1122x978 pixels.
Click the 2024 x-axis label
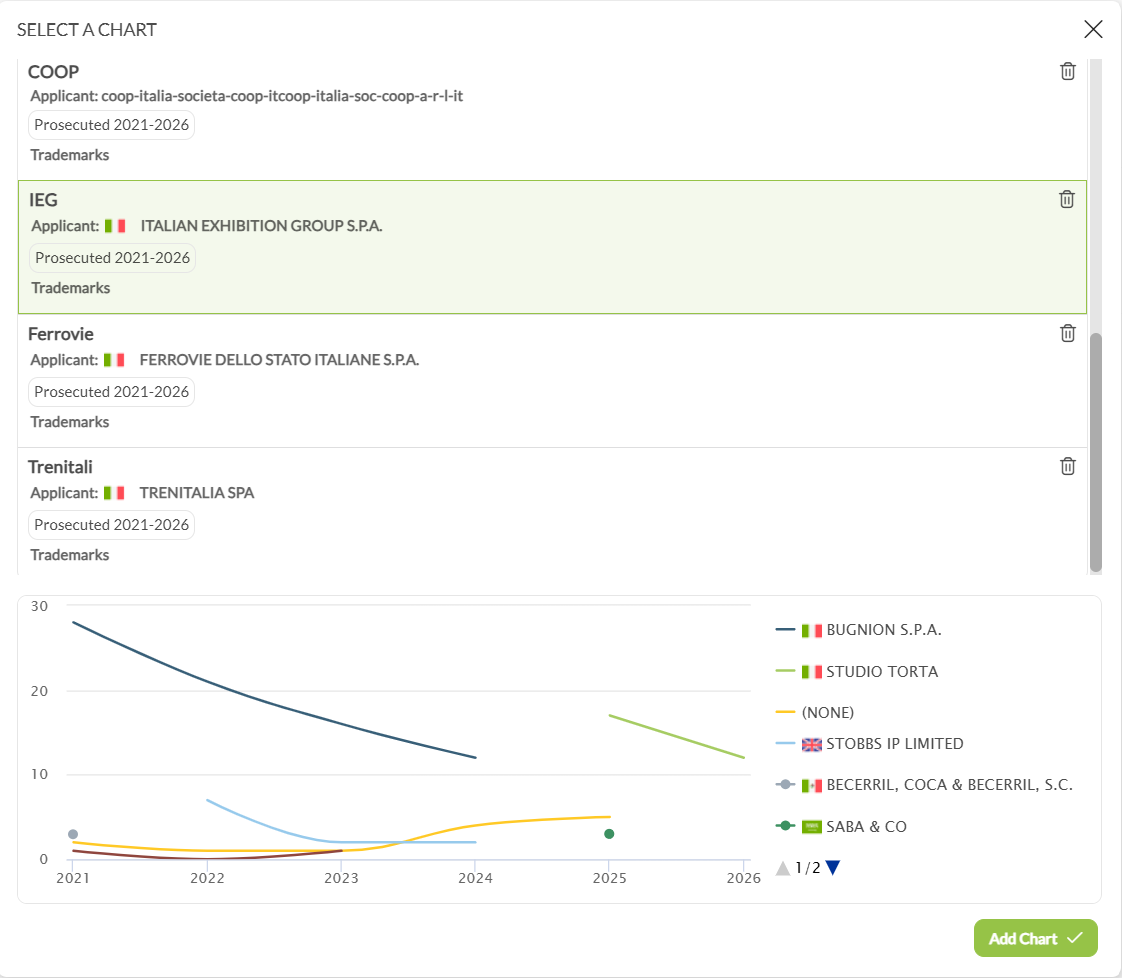(x=475, y=878)
